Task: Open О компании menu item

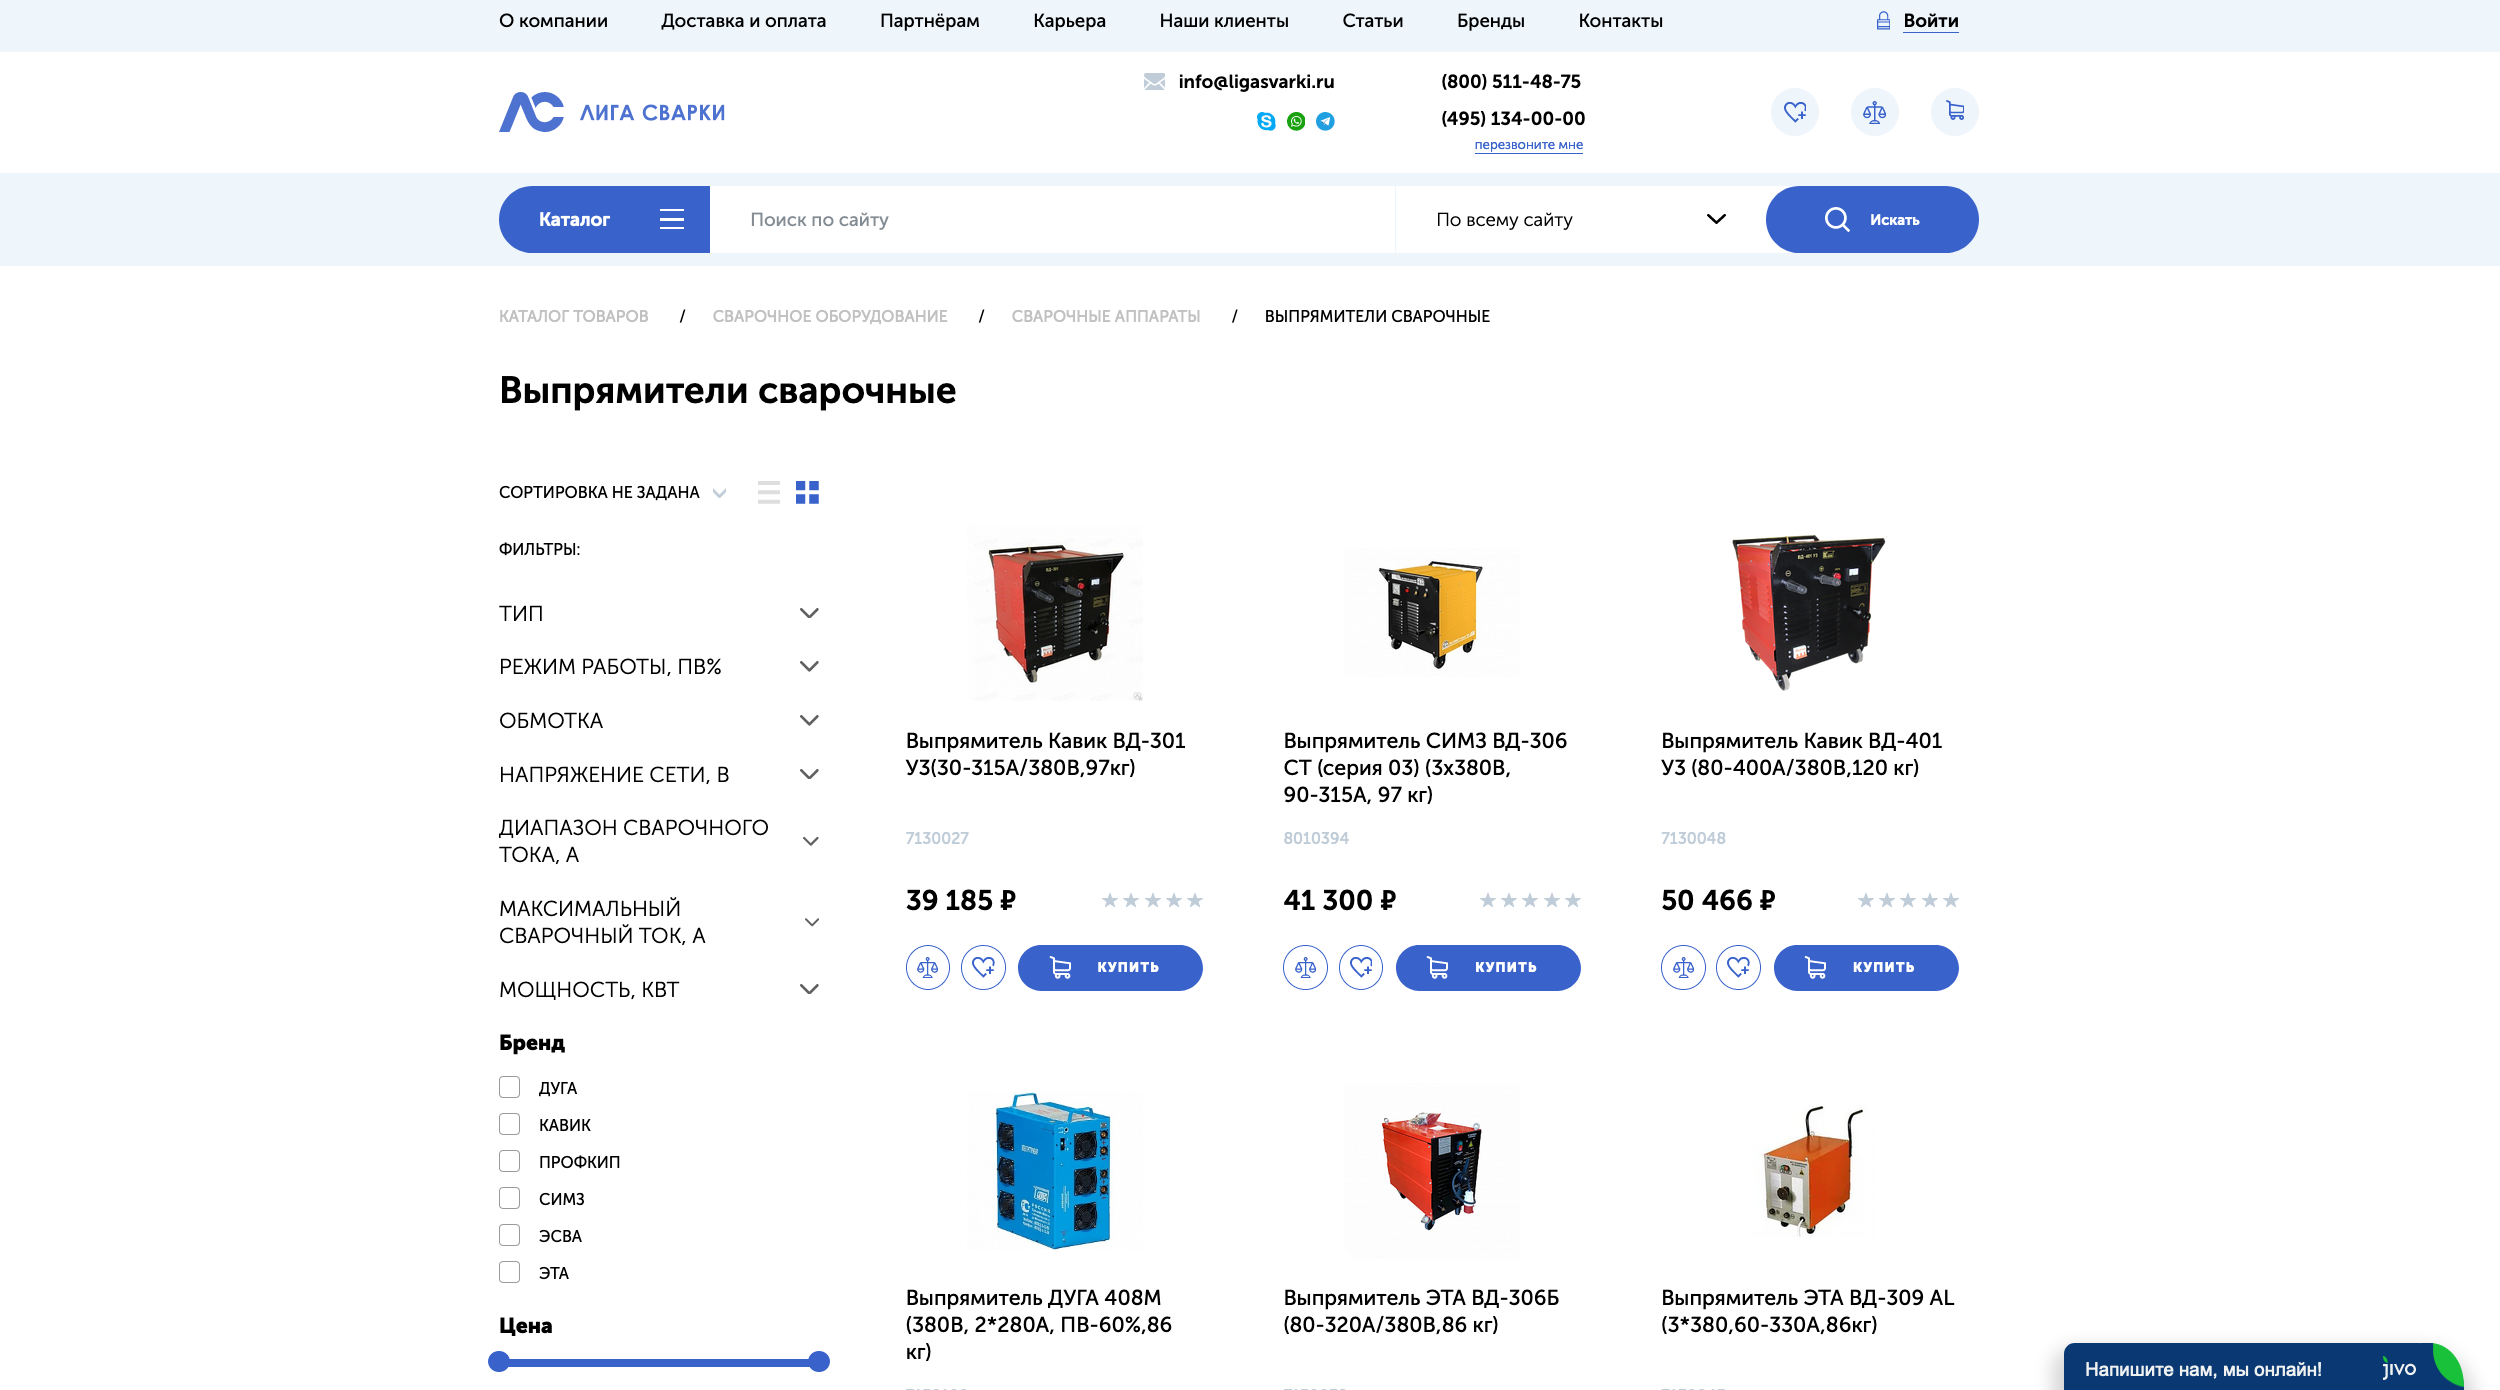Action: point(553,21)
